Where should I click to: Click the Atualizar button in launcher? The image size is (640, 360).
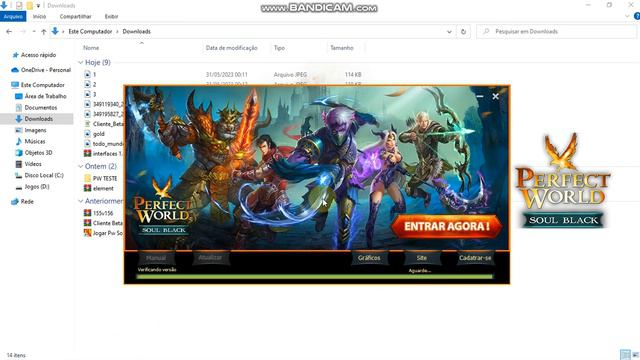[210, 258]
